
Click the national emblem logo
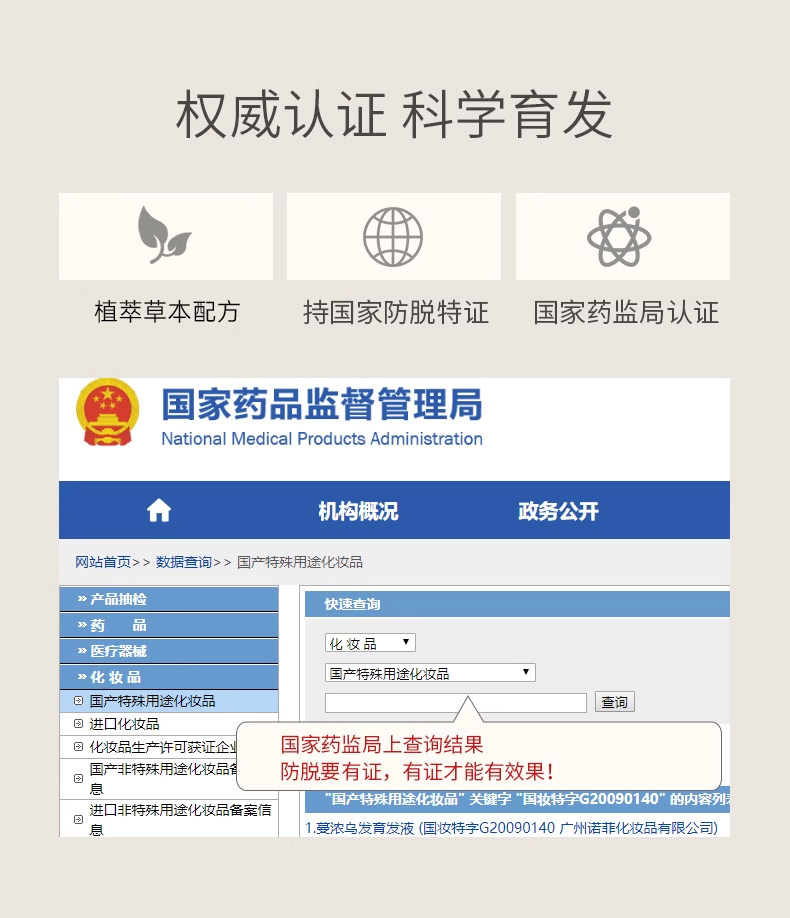coord(107,412)
